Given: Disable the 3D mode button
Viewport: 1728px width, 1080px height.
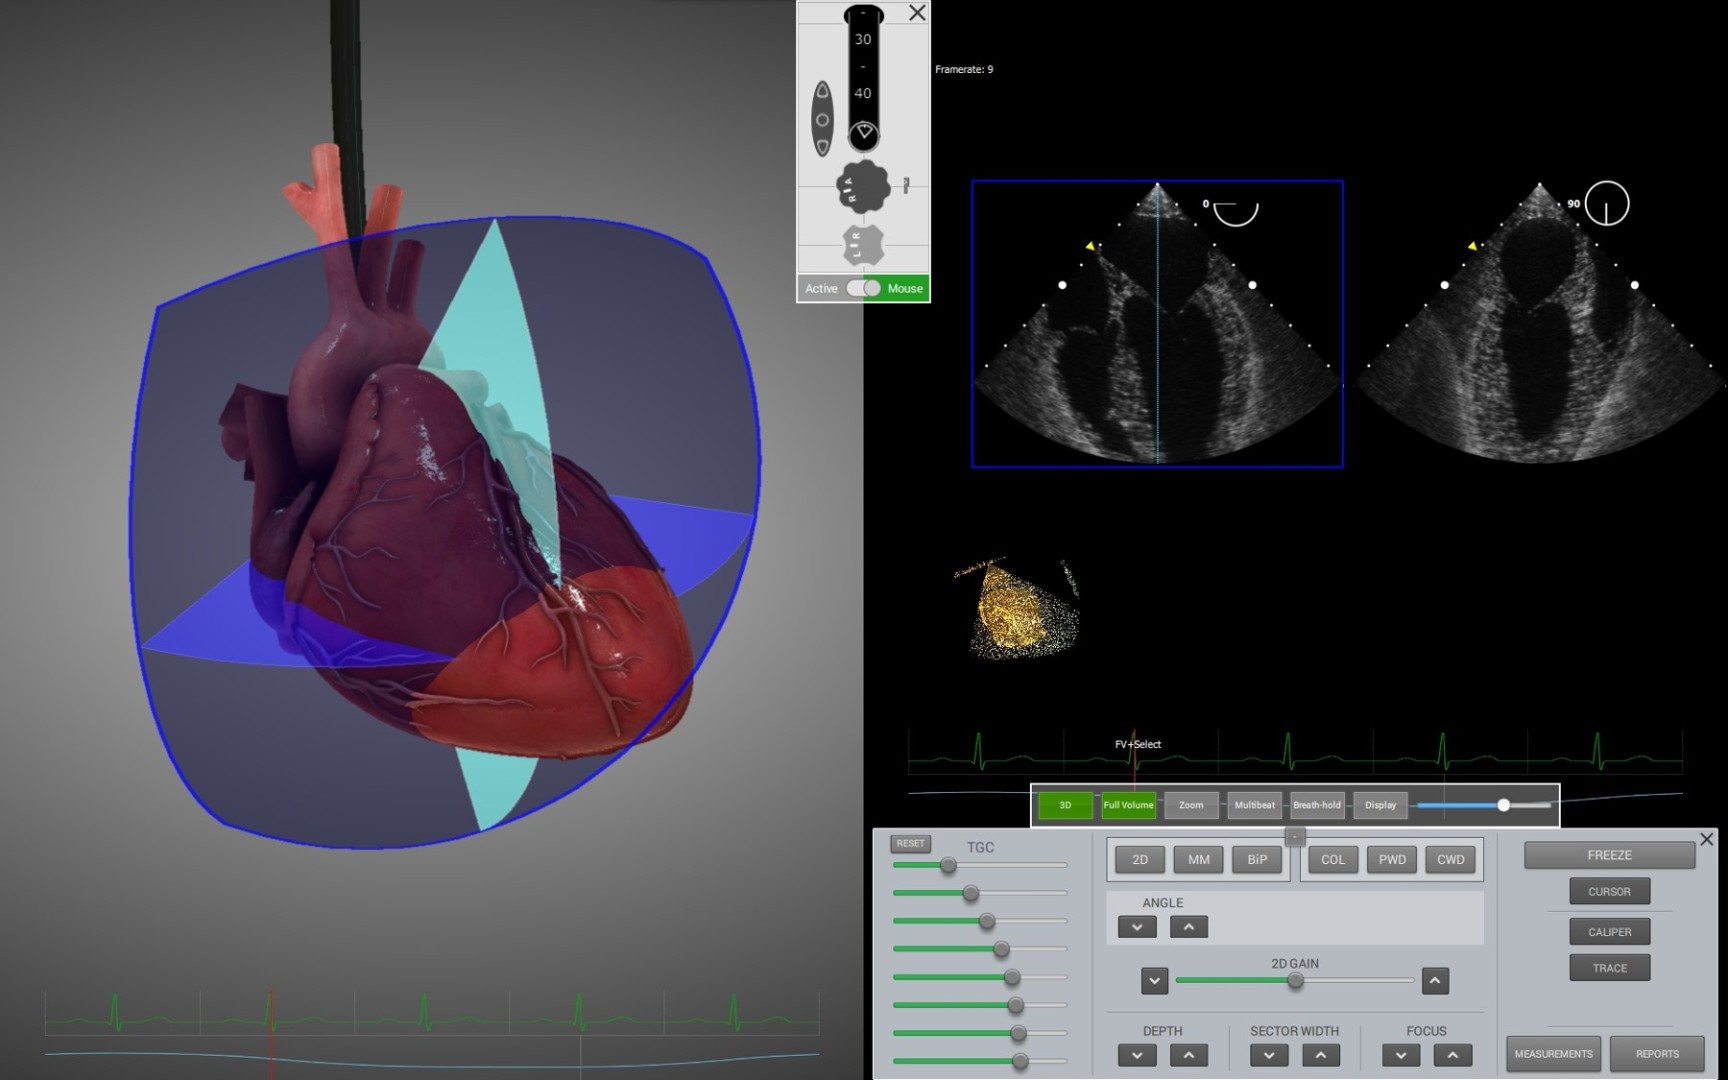Looking at the screenshot, I should (1065, 805).
